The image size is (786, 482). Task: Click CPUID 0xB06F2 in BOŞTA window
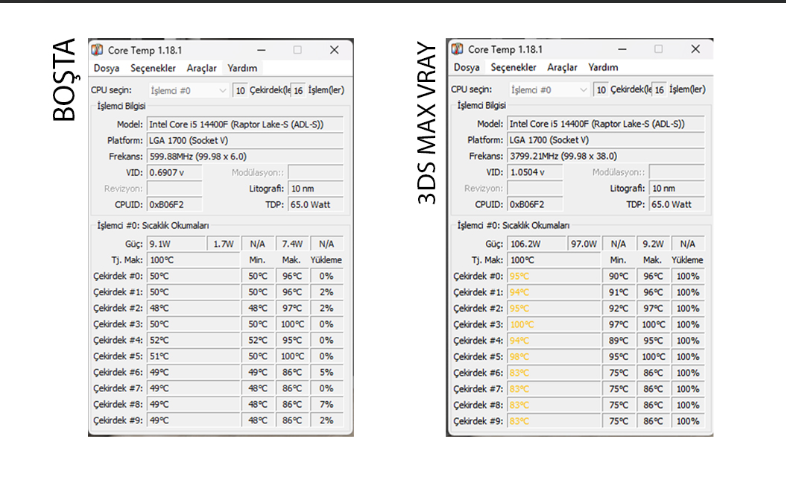click(174, 204)
